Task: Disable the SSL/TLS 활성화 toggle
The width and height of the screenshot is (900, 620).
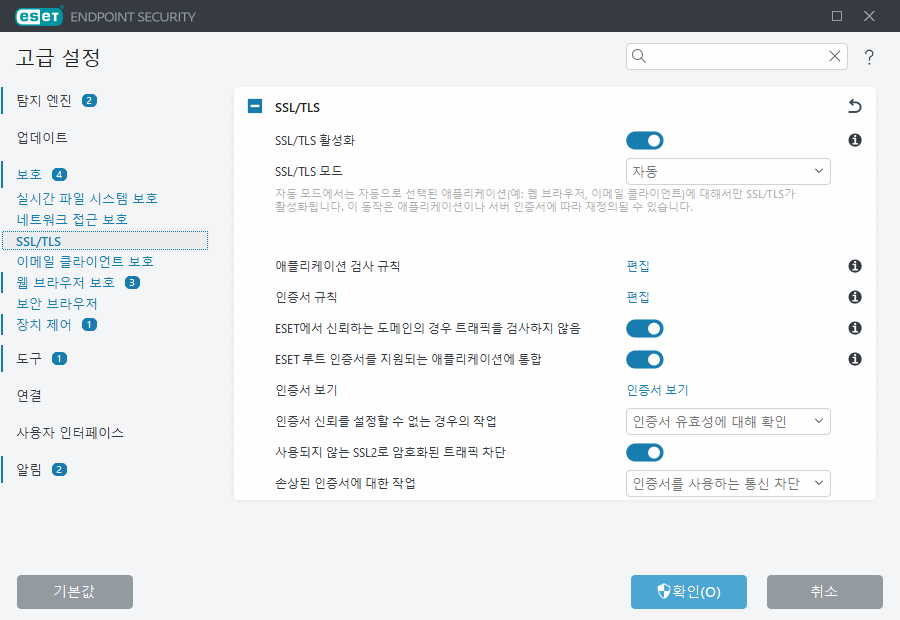Action: click(x=645, y=140)
